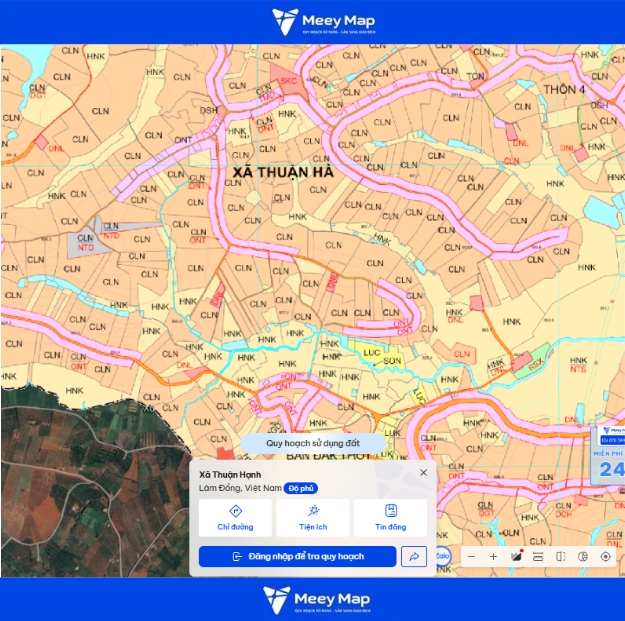Click Đăng nhập để tra quy hoạch
The width and height of the screenshot is (625, 621).
[297, 556]
